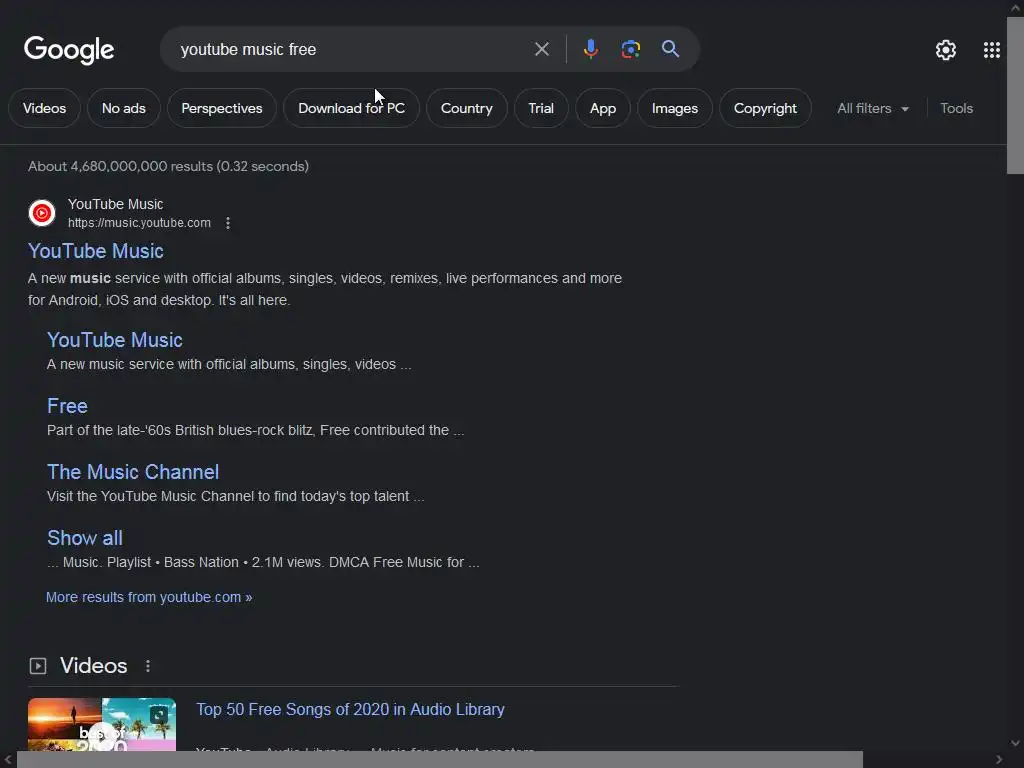Screen dimensions: 1024x768
Task: Click inside the search input field
Action: click(x=353, y=49)
